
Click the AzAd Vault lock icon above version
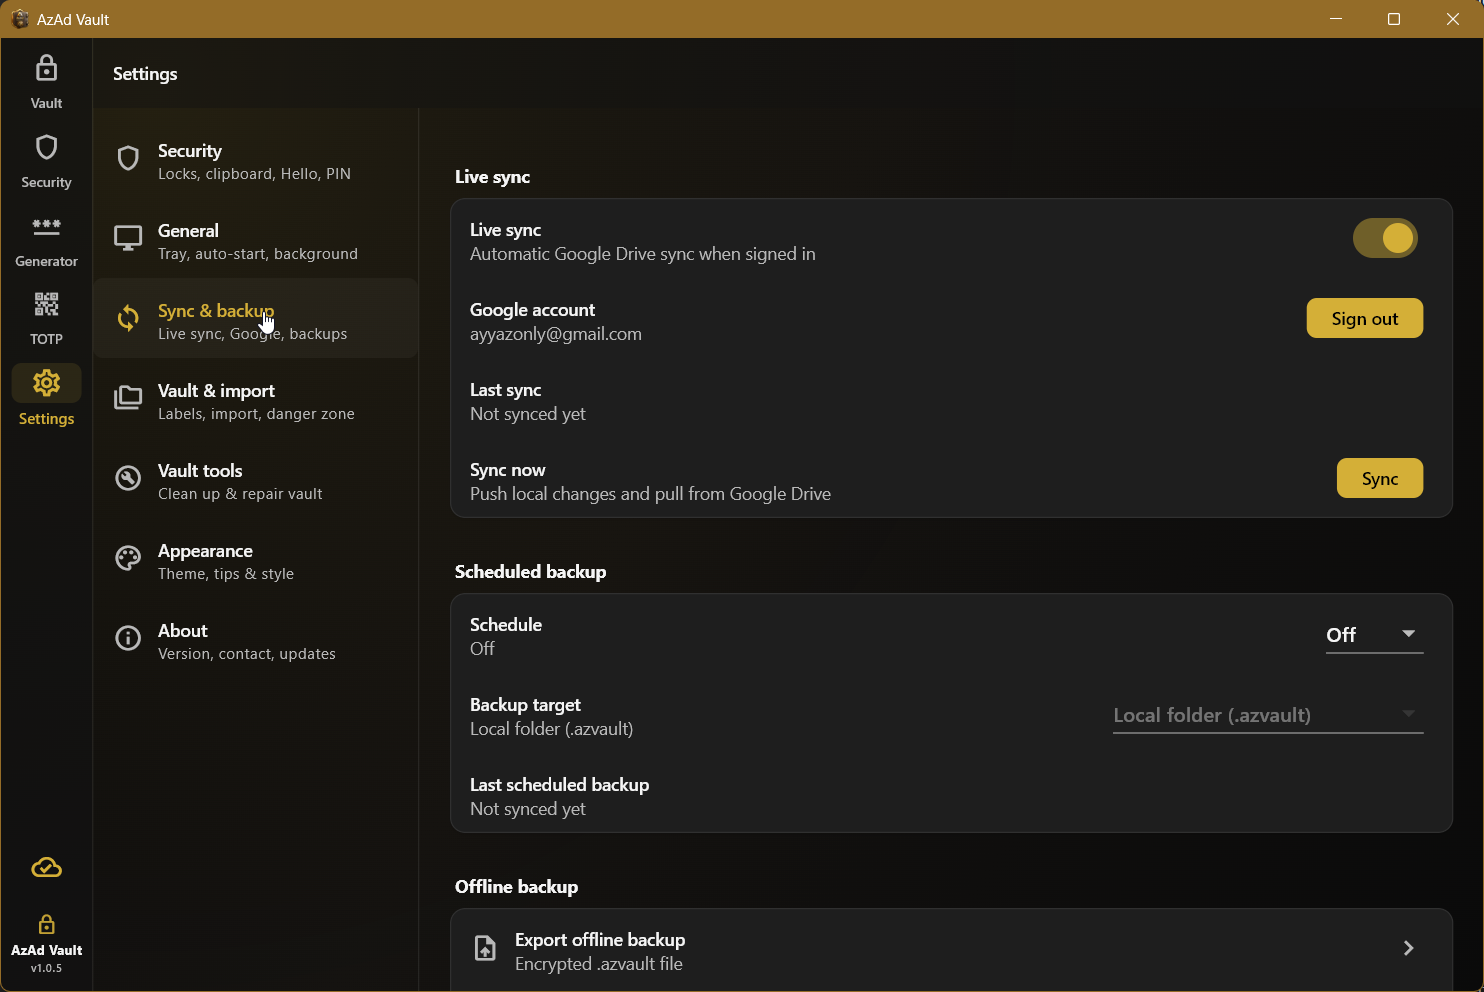tap(46, 923)
